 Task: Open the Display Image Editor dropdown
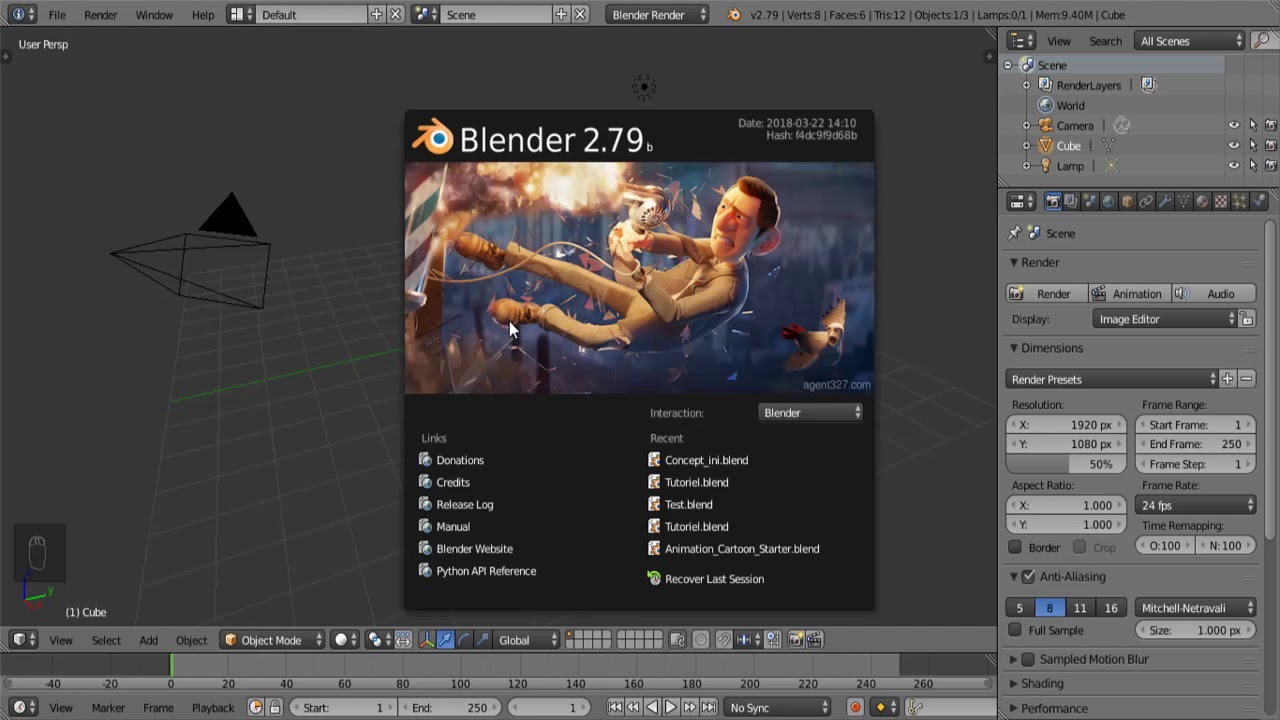click(1165, 319)
